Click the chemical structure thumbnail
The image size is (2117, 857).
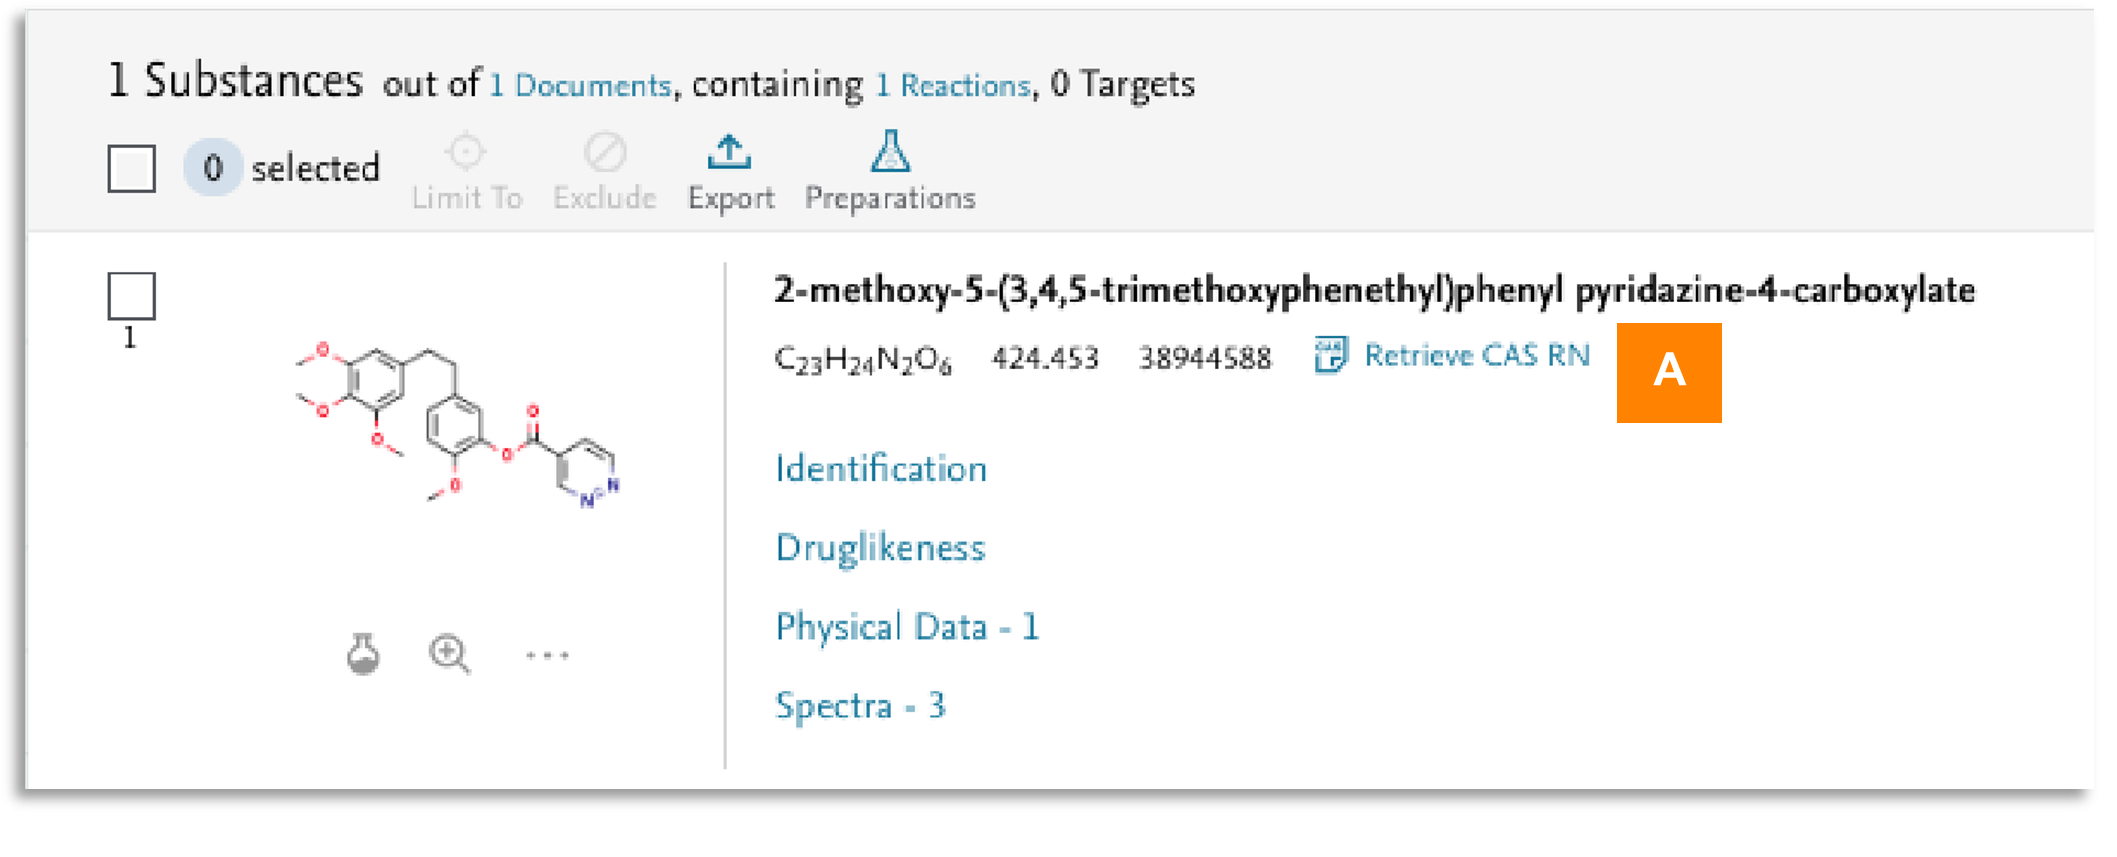(x=458, y=425)
